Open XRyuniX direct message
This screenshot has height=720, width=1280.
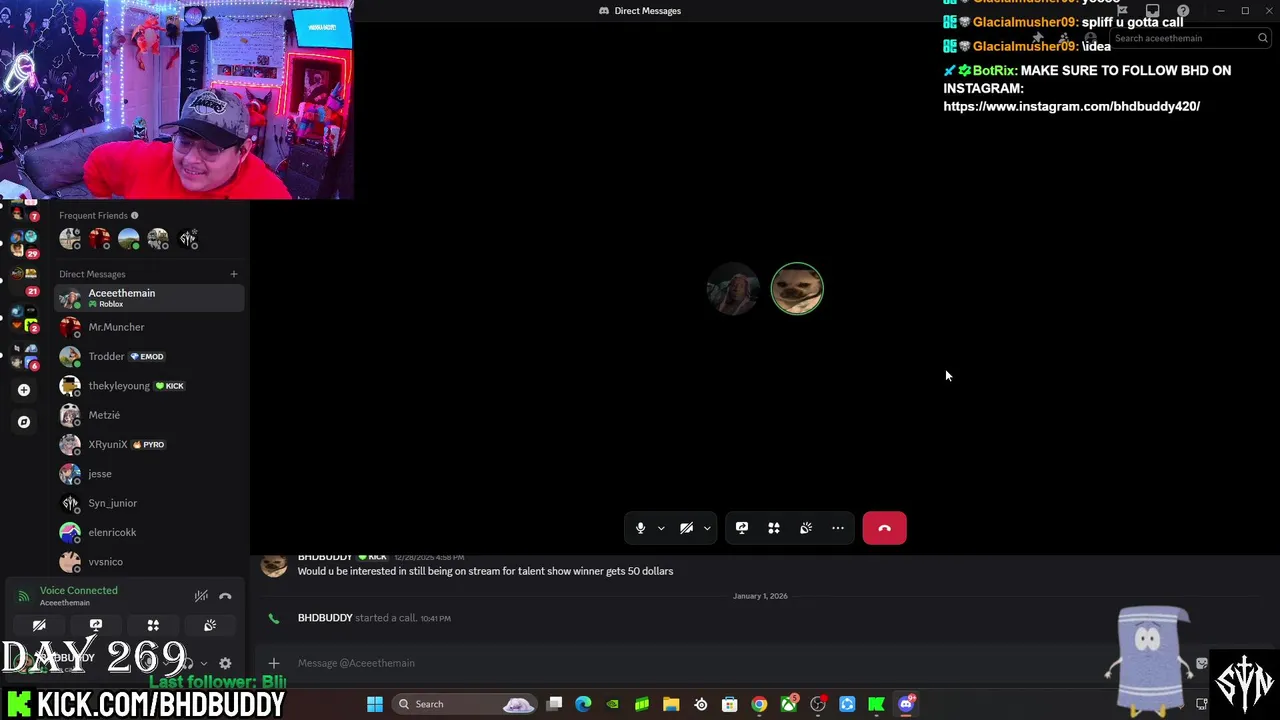click(x=149, y=444)
